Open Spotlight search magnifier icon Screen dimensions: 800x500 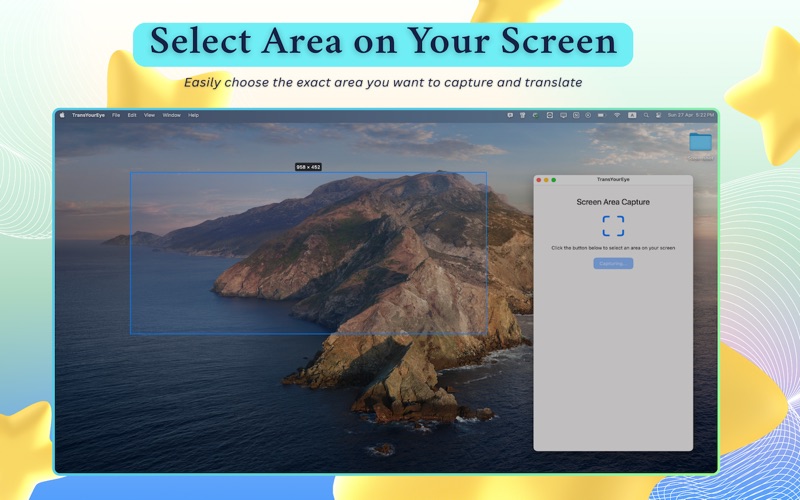coord(646,115)
